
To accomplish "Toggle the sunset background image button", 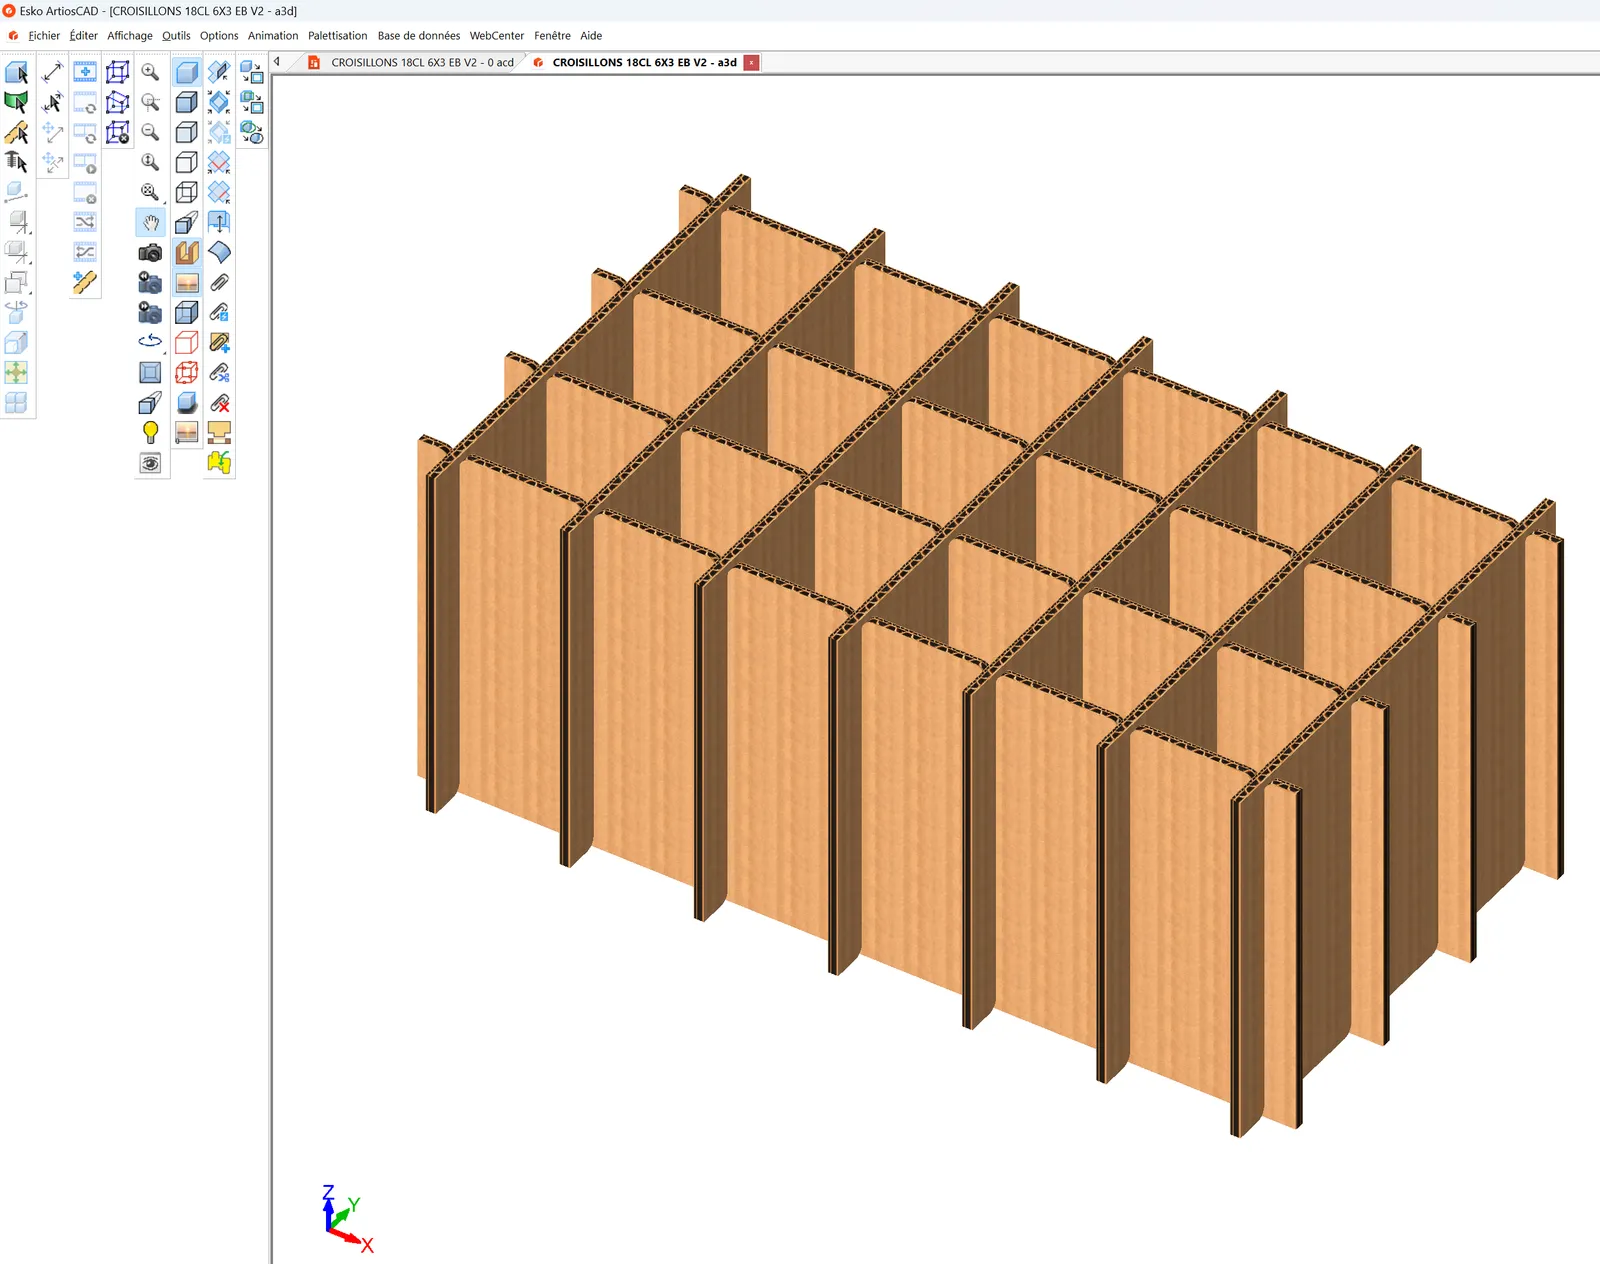I will tap(186, 283).
